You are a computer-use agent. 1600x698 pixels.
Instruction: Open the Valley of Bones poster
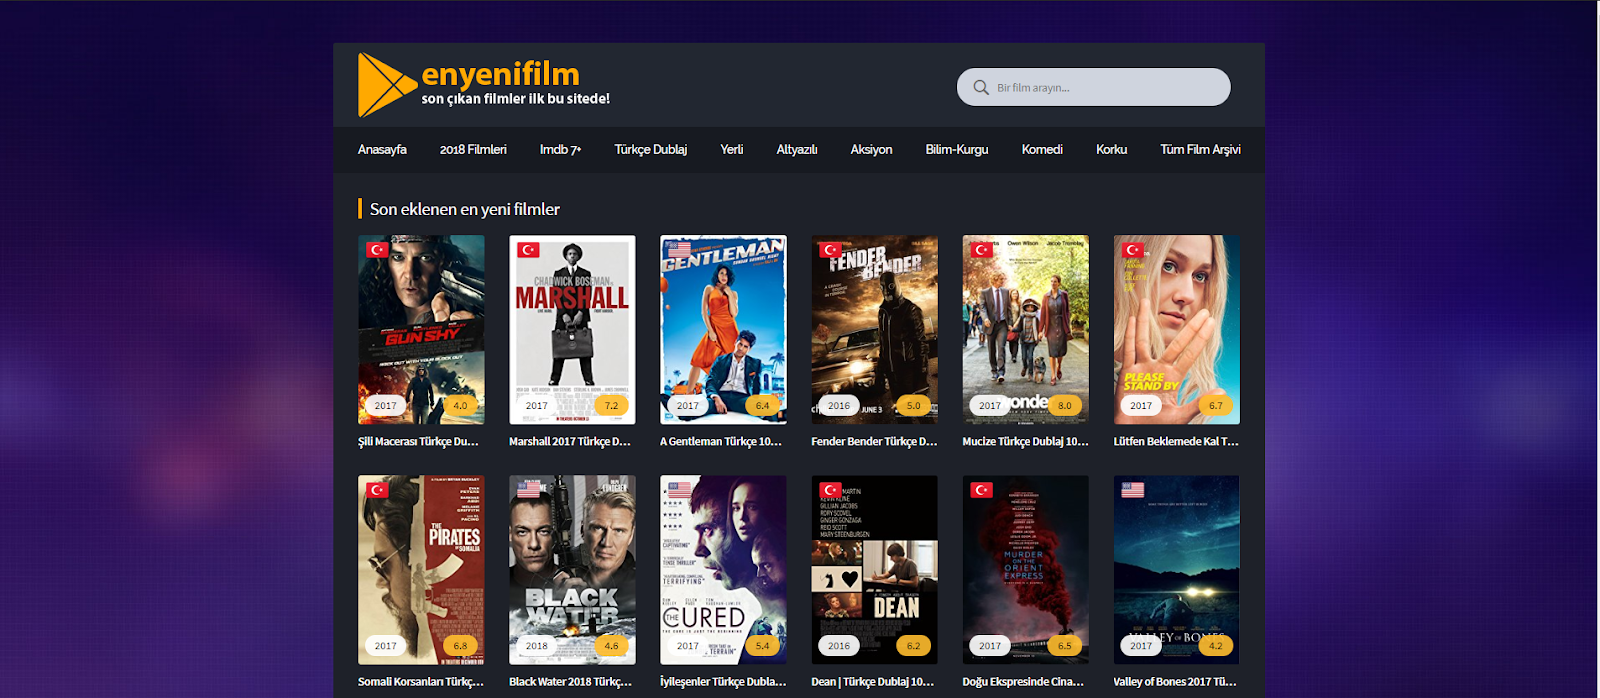tap(1177, 570)
